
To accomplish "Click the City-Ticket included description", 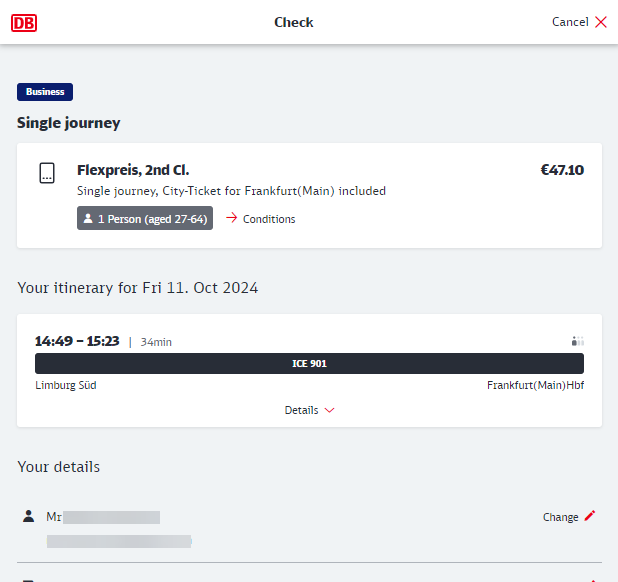I will [231, 191].
